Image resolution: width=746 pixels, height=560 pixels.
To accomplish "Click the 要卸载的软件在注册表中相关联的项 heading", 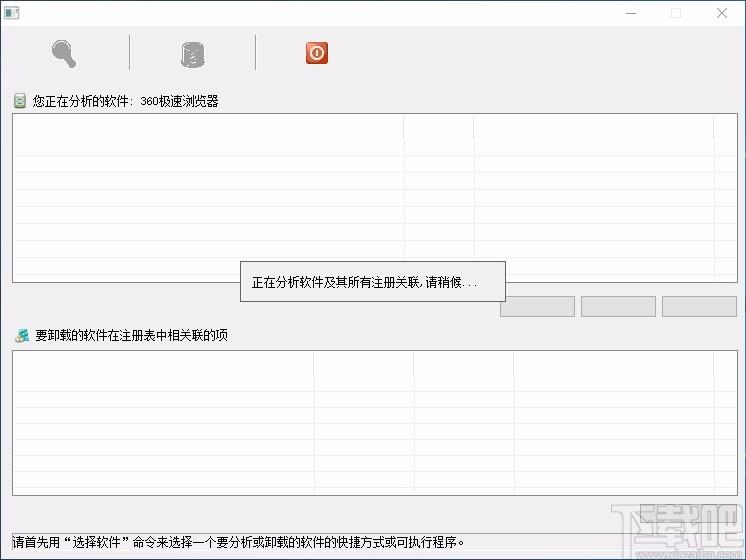I will click(x=132, y=335).
